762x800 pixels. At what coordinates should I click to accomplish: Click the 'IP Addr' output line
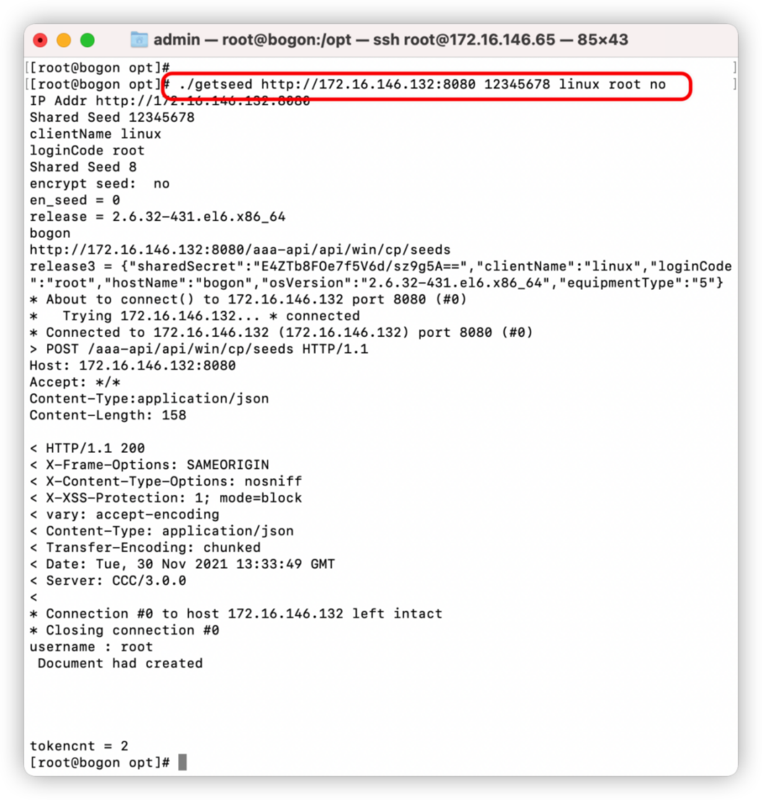170,101
